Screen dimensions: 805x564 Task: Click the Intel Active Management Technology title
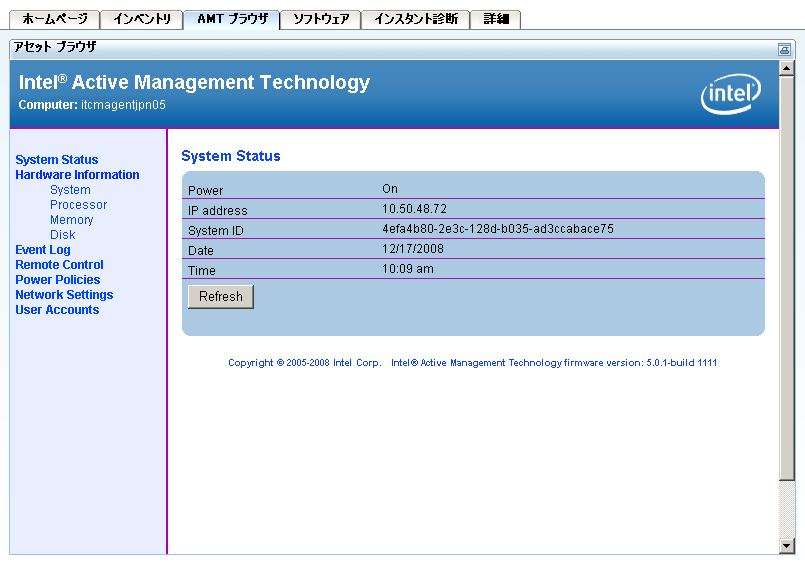click(x=194, y=83)
